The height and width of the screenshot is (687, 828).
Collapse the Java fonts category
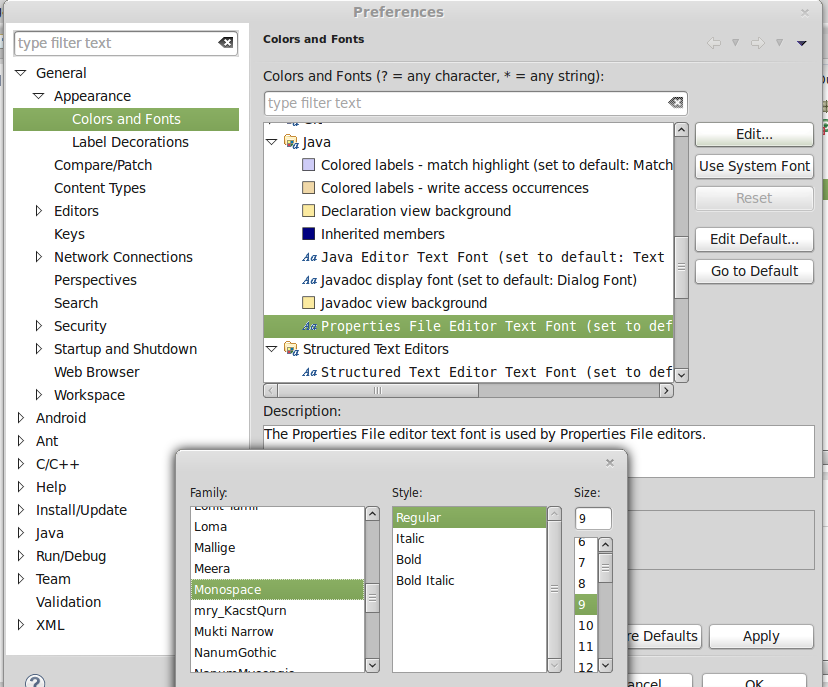pos(272,142)
